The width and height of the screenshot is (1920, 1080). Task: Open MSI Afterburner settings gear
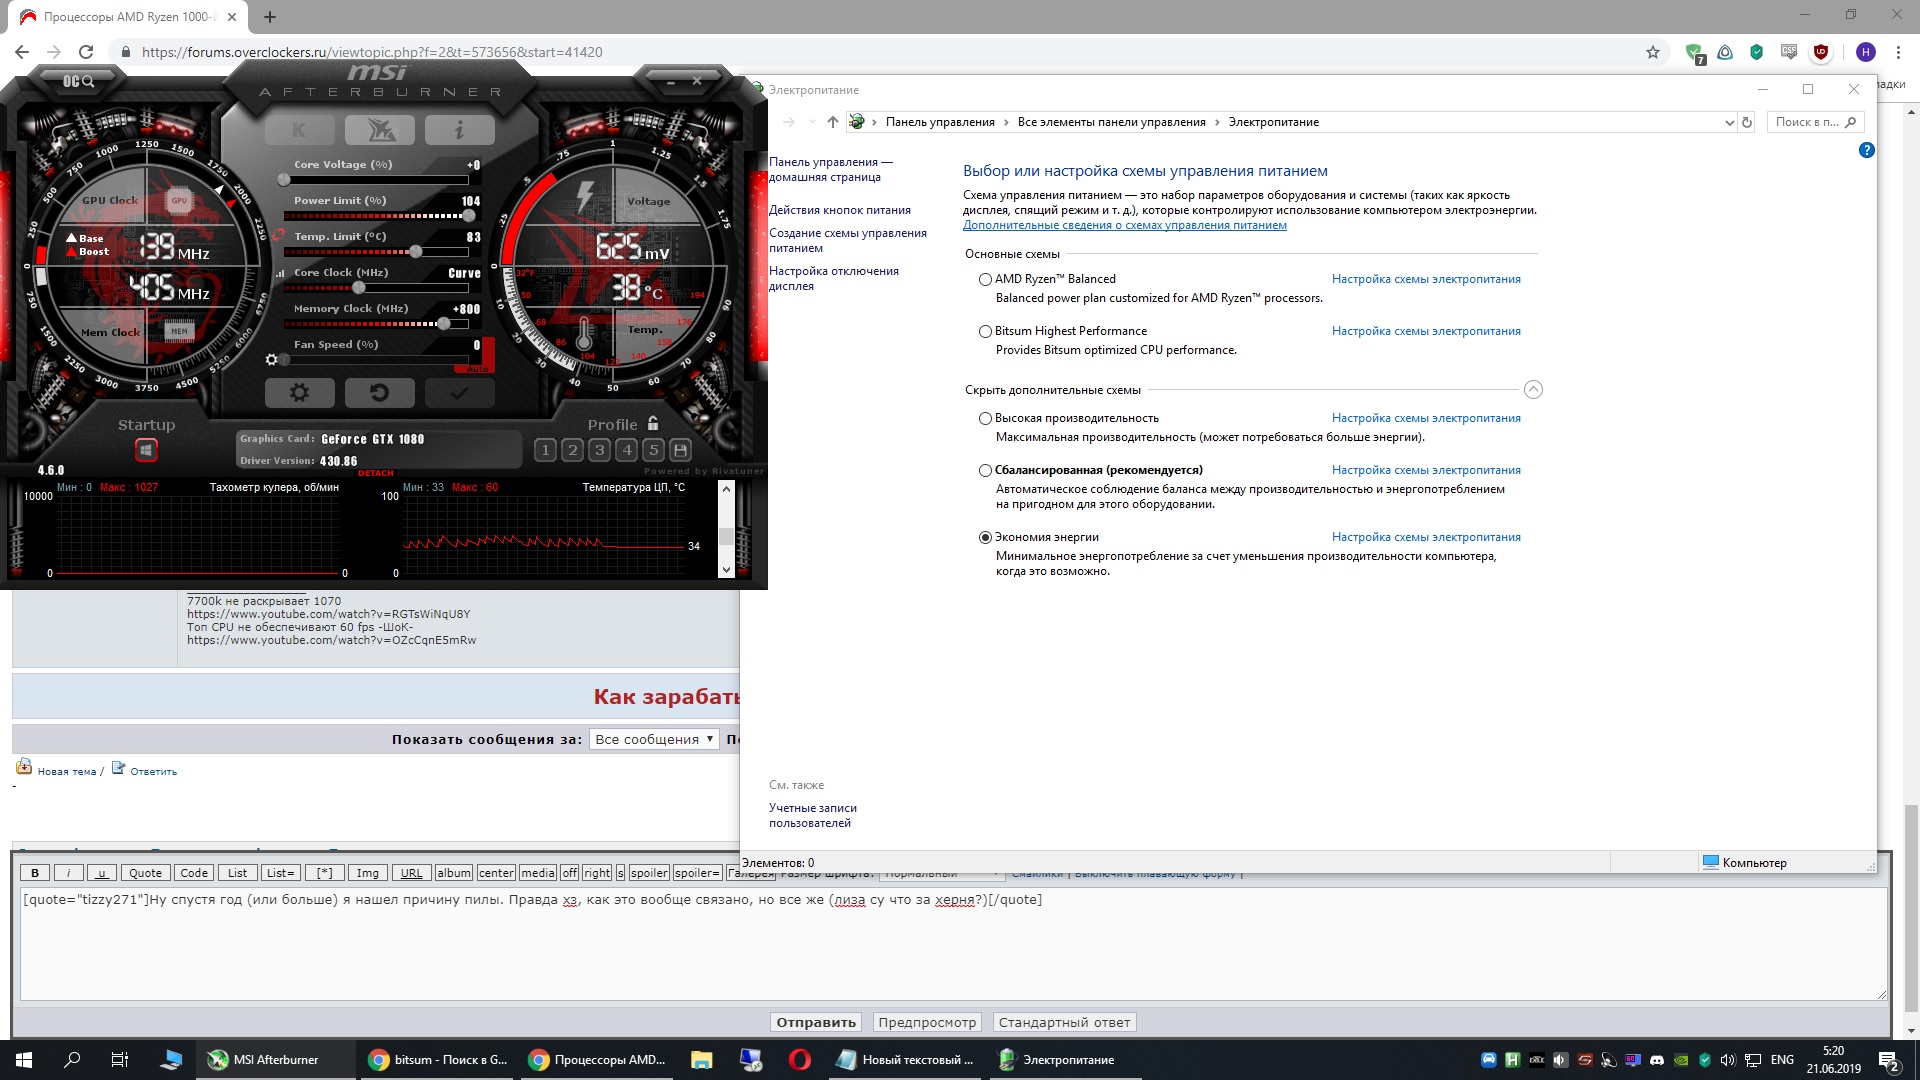pyautogui.click(x=299, y=393)
